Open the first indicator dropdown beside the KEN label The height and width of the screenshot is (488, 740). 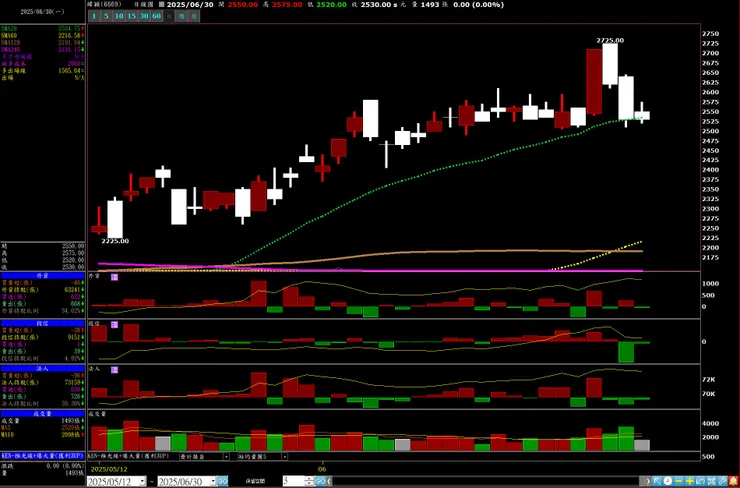coord(226,456)
